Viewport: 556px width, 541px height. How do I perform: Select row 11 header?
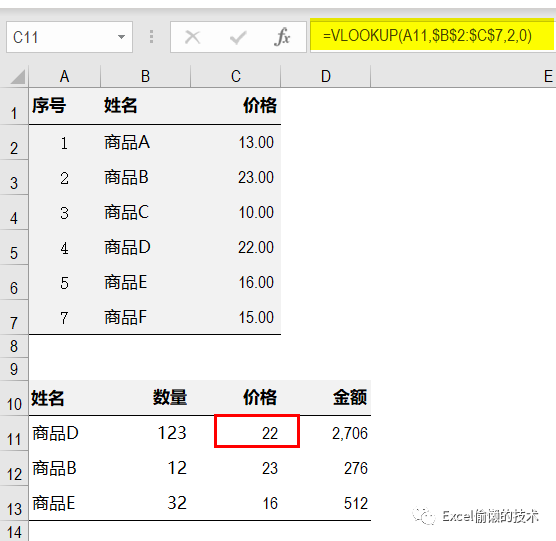point(14,433)
